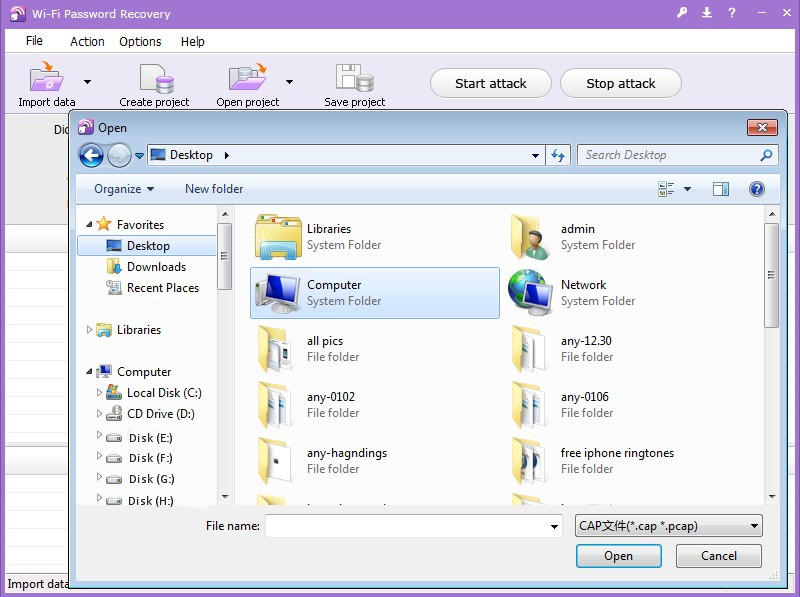Select the any-0102 folder
800x597 pixels.
point(376,405)
